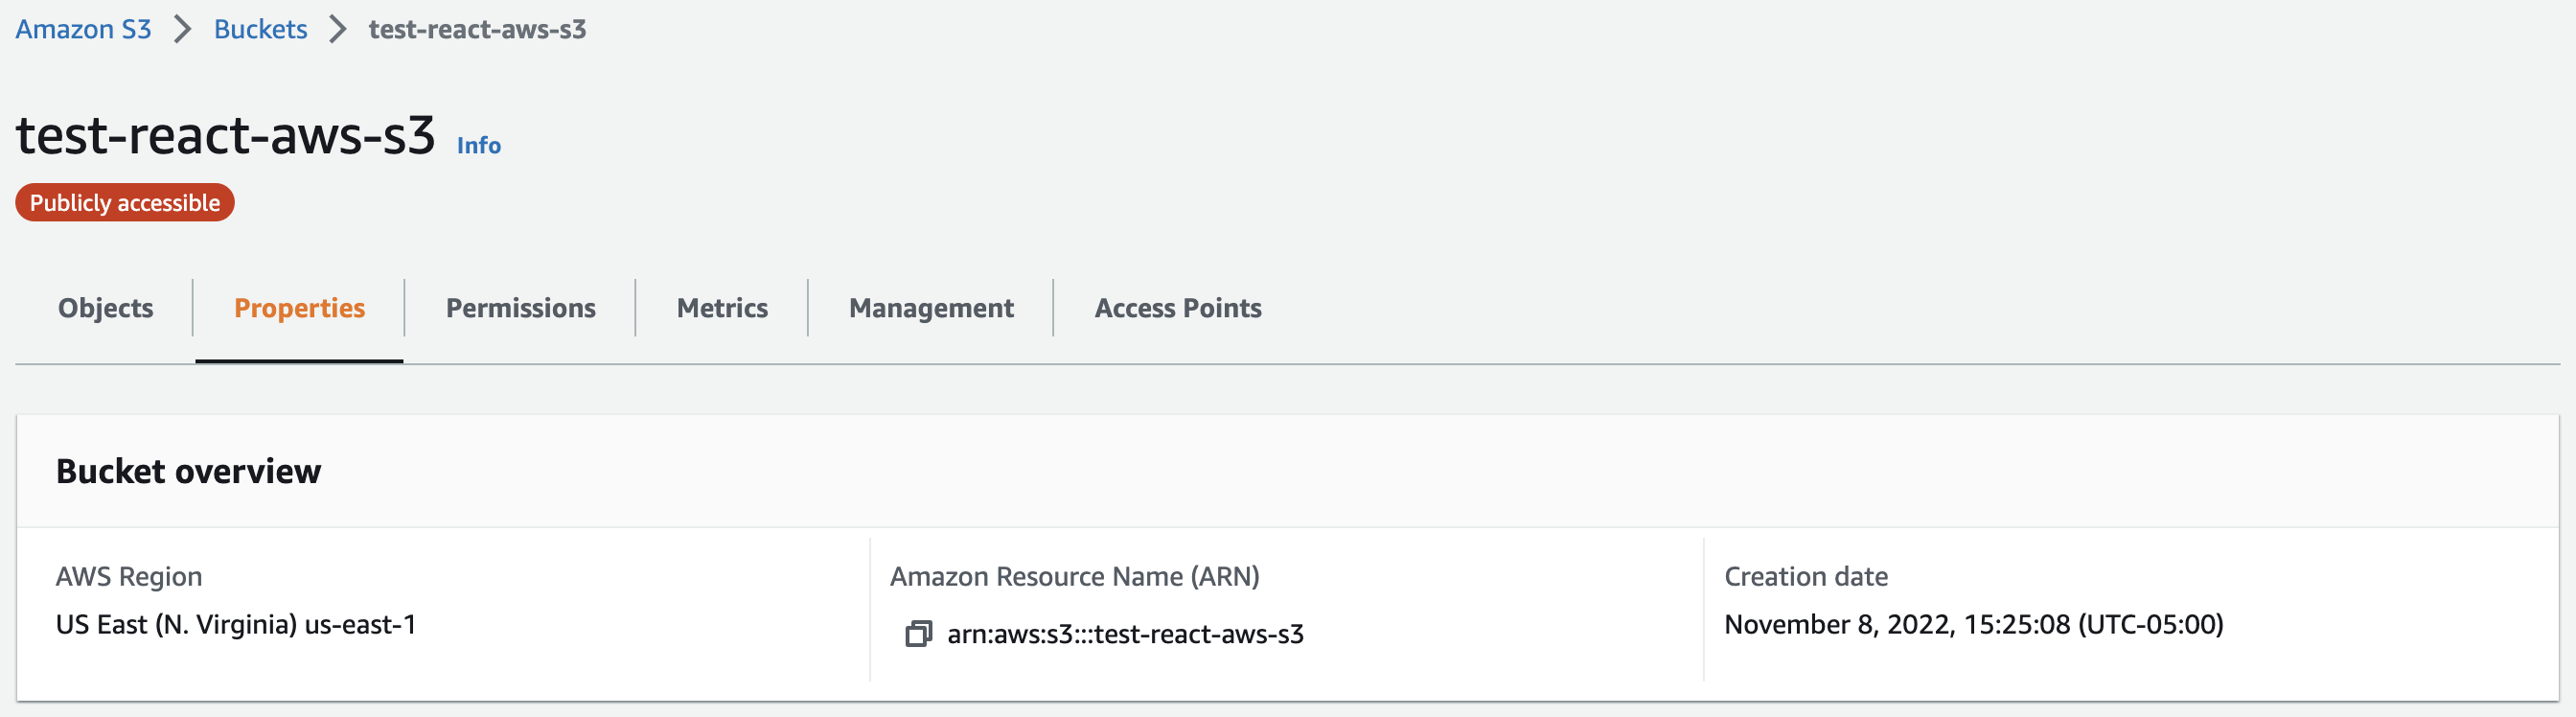Screen dimensions: 2576x717
Task: Click the arn:aws:s3:::test-react-aws-s3 text
Action: (x=1125, y=634)
